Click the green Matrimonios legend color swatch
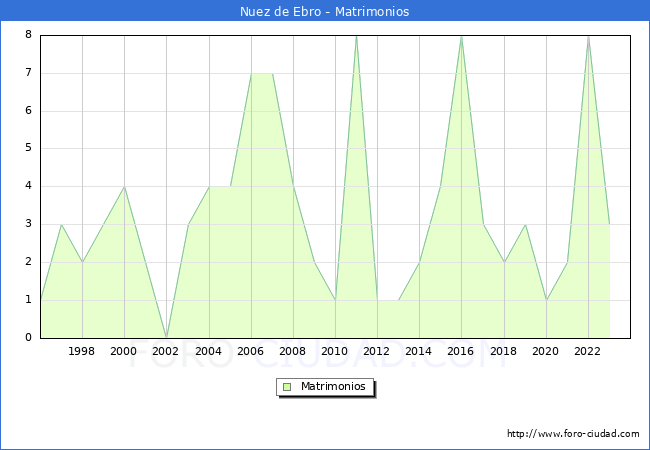650x450 pixels. pos(287,387)
